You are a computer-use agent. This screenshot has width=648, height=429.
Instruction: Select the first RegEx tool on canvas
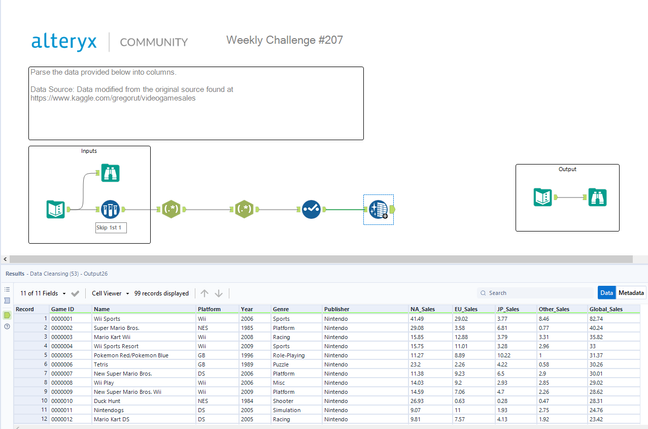[171, 209]
